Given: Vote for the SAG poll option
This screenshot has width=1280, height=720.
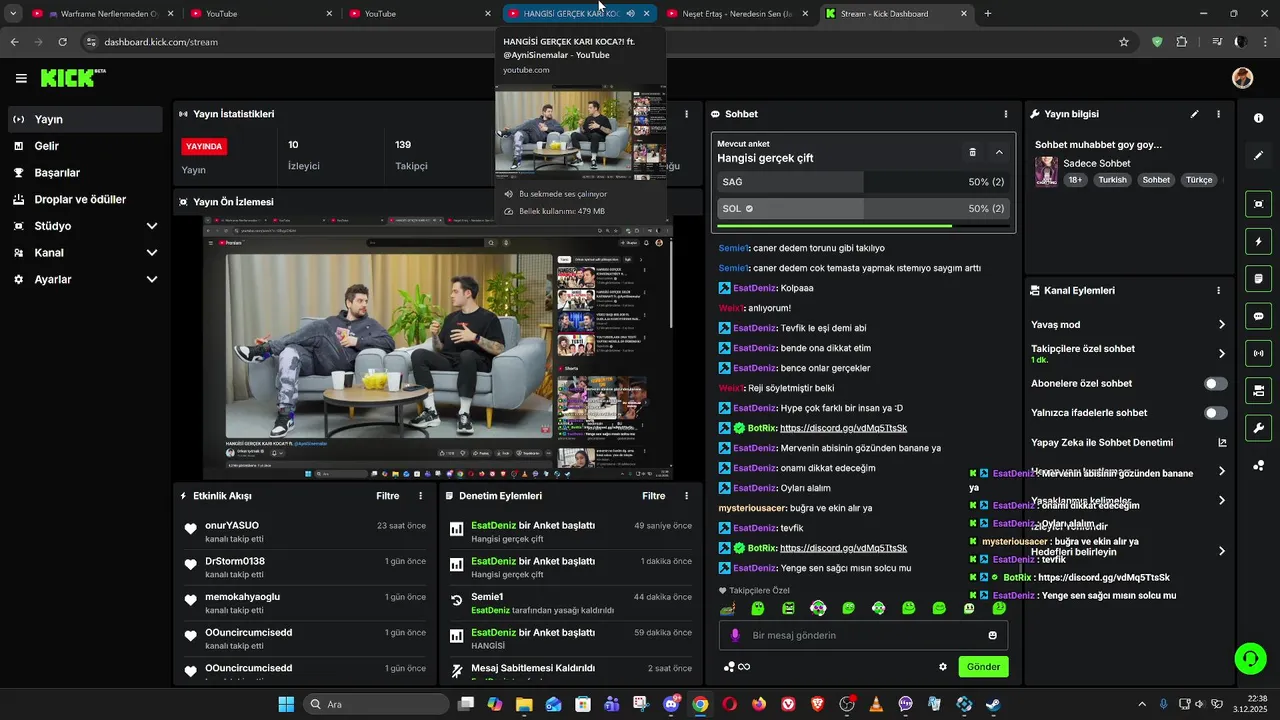Looking at the screenshot, I should 862,182.
